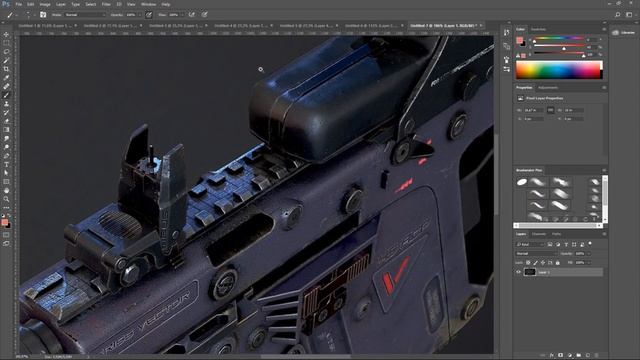Open the layer Fill dropdown arrow
The image size is (640, 360).
coord(588,262)
